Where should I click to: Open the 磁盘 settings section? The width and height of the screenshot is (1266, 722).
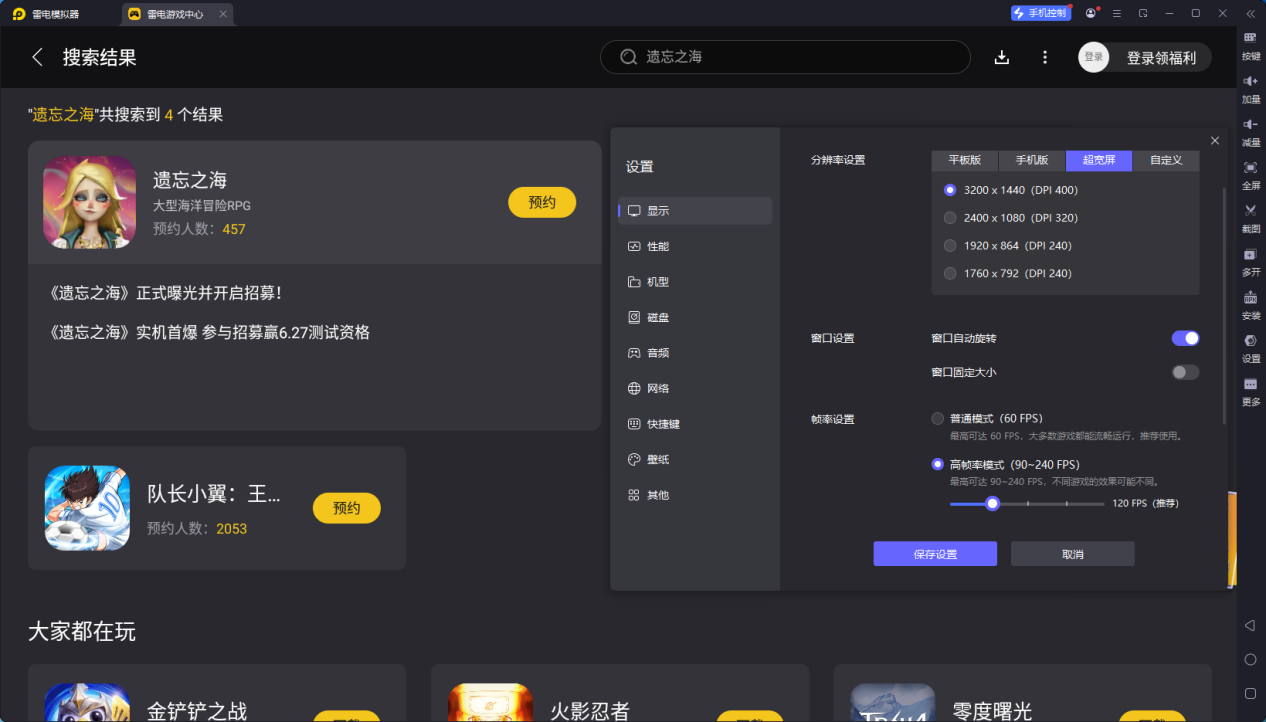pyautogui.click(x=695, y=317)
